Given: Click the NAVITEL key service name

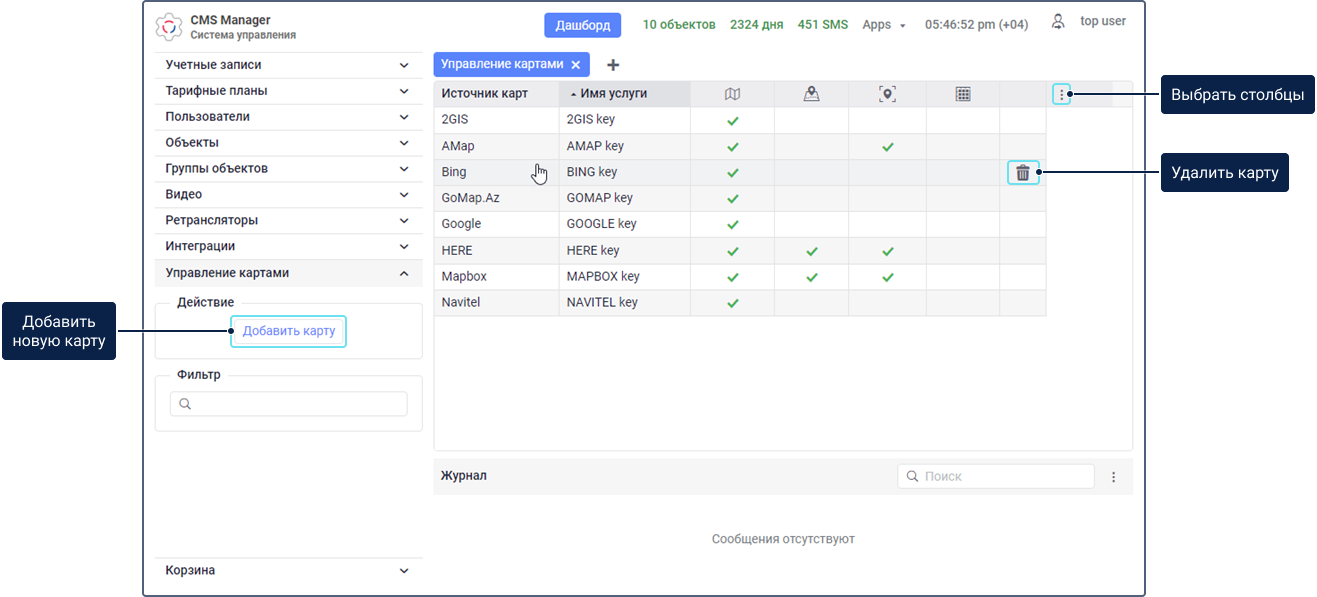Looking at the screenshot, I should (602, 303).
